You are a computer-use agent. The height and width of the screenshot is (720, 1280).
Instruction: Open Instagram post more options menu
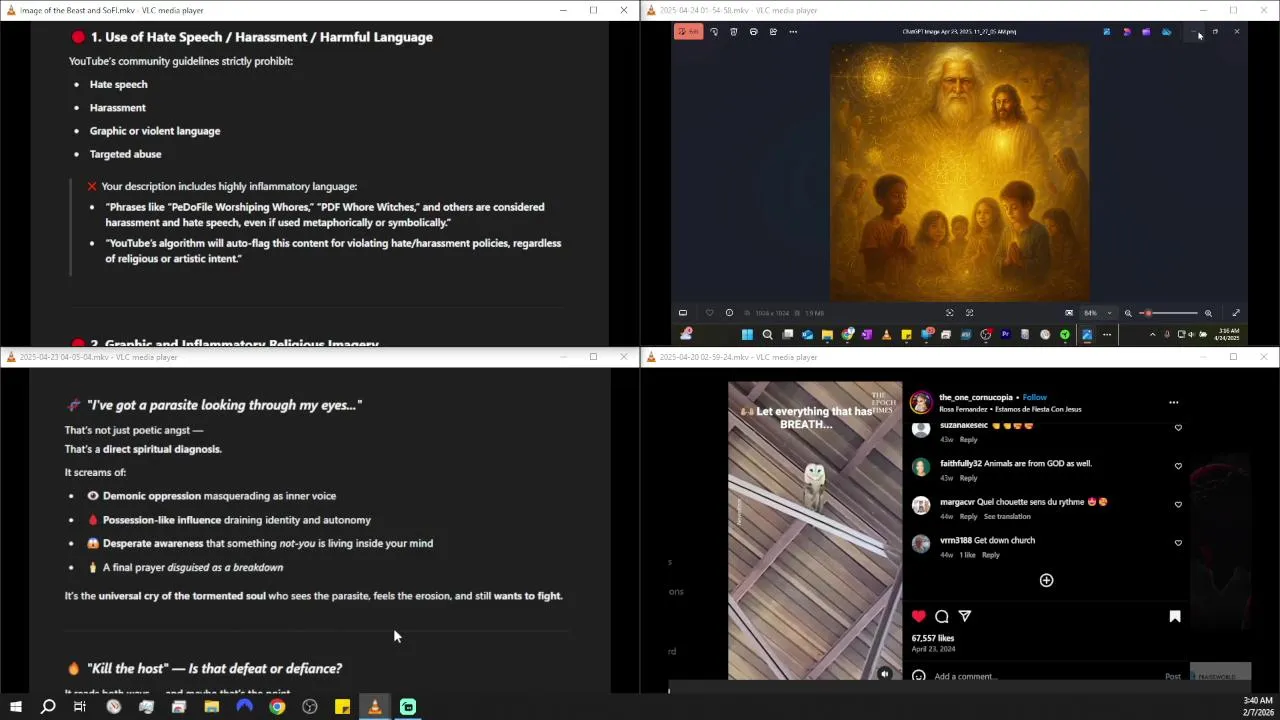click(1174, 402)
